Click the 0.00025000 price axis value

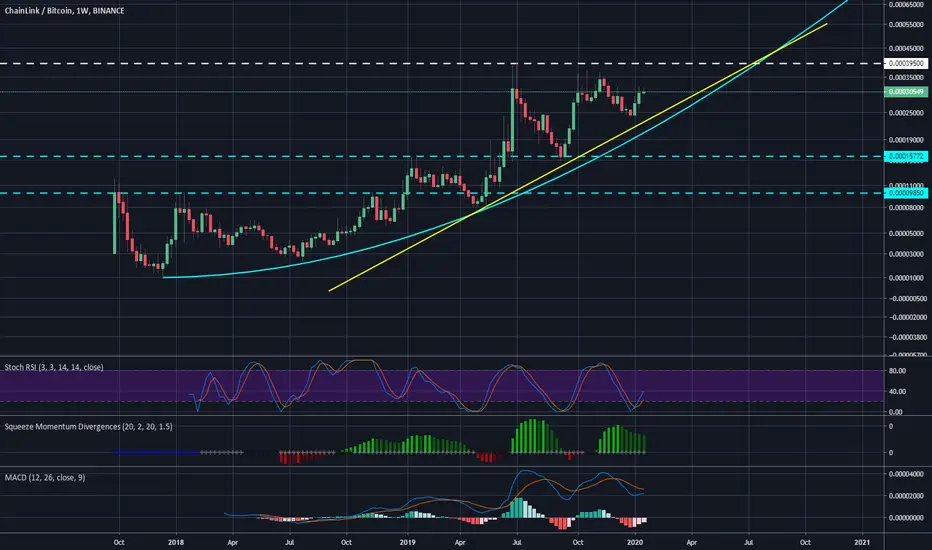click(906, 113)
